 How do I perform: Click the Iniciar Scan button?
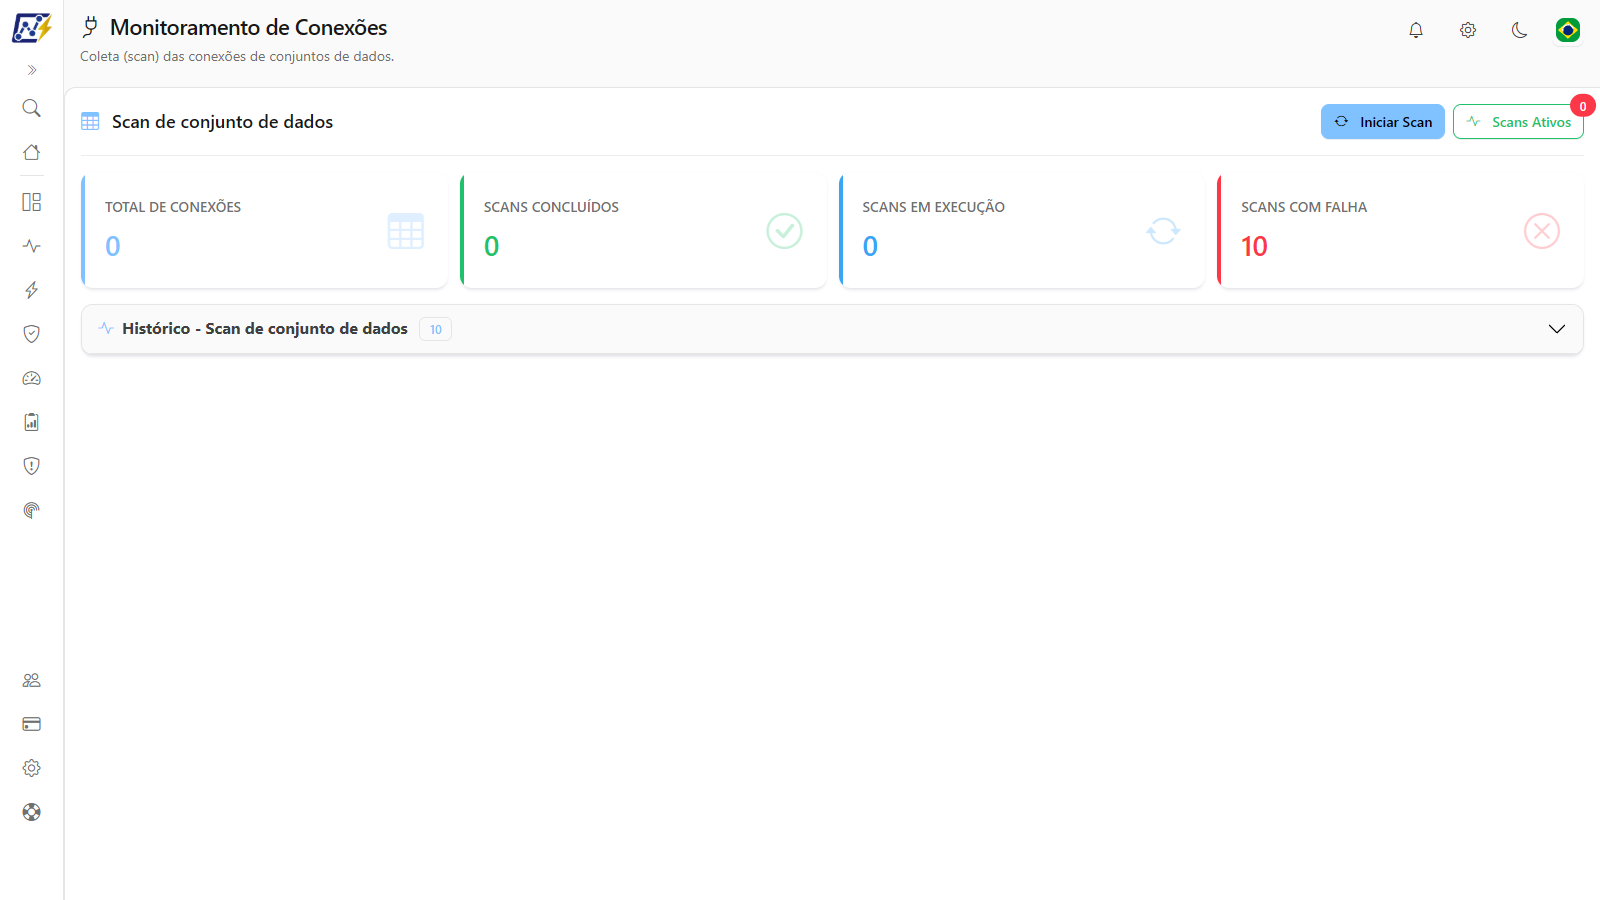1382,122
